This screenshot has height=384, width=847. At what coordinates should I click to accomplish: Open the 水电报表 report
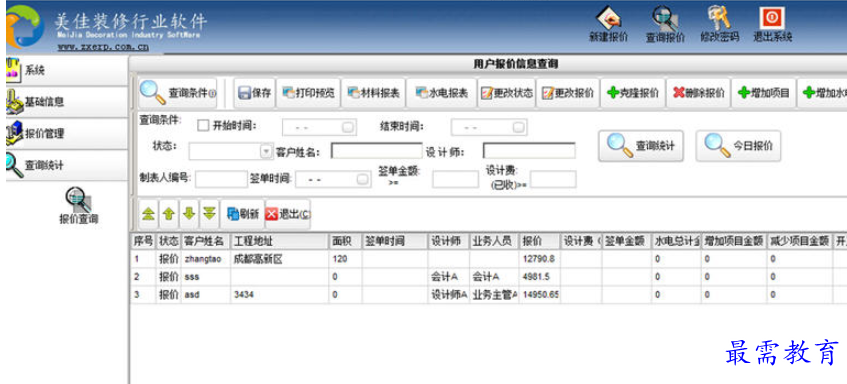[x=441, y=93]
